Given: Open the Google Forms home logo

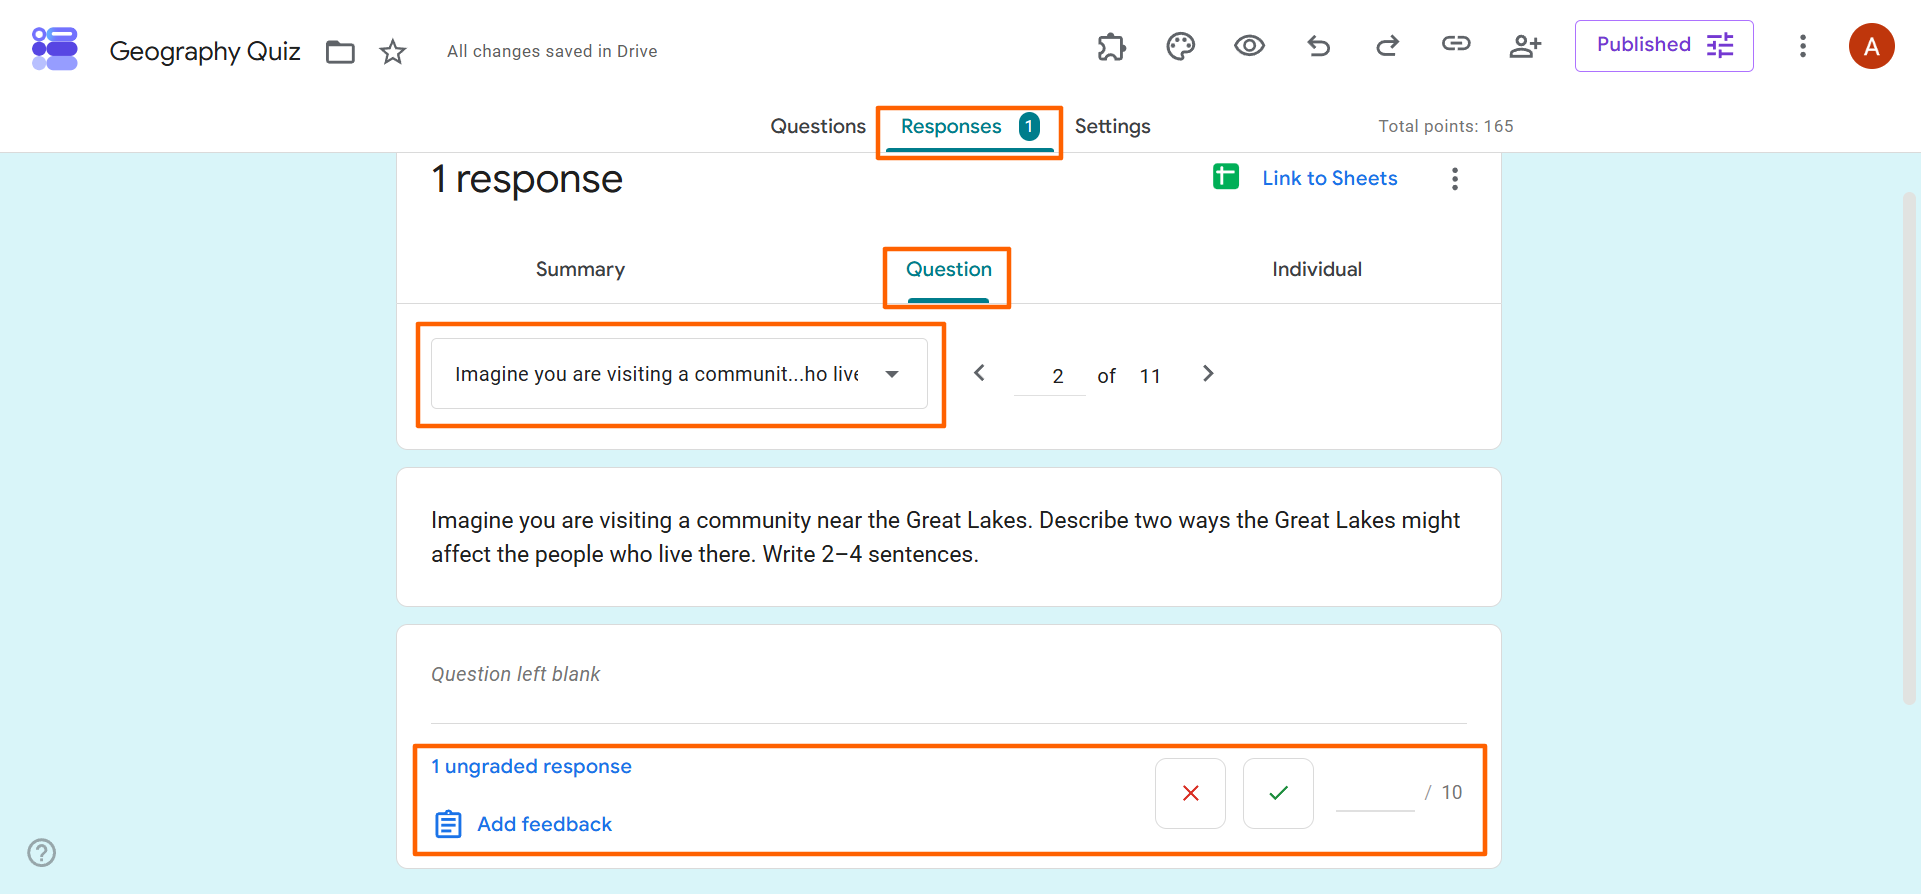Looking at the screenshot, I should pos(55,49).
